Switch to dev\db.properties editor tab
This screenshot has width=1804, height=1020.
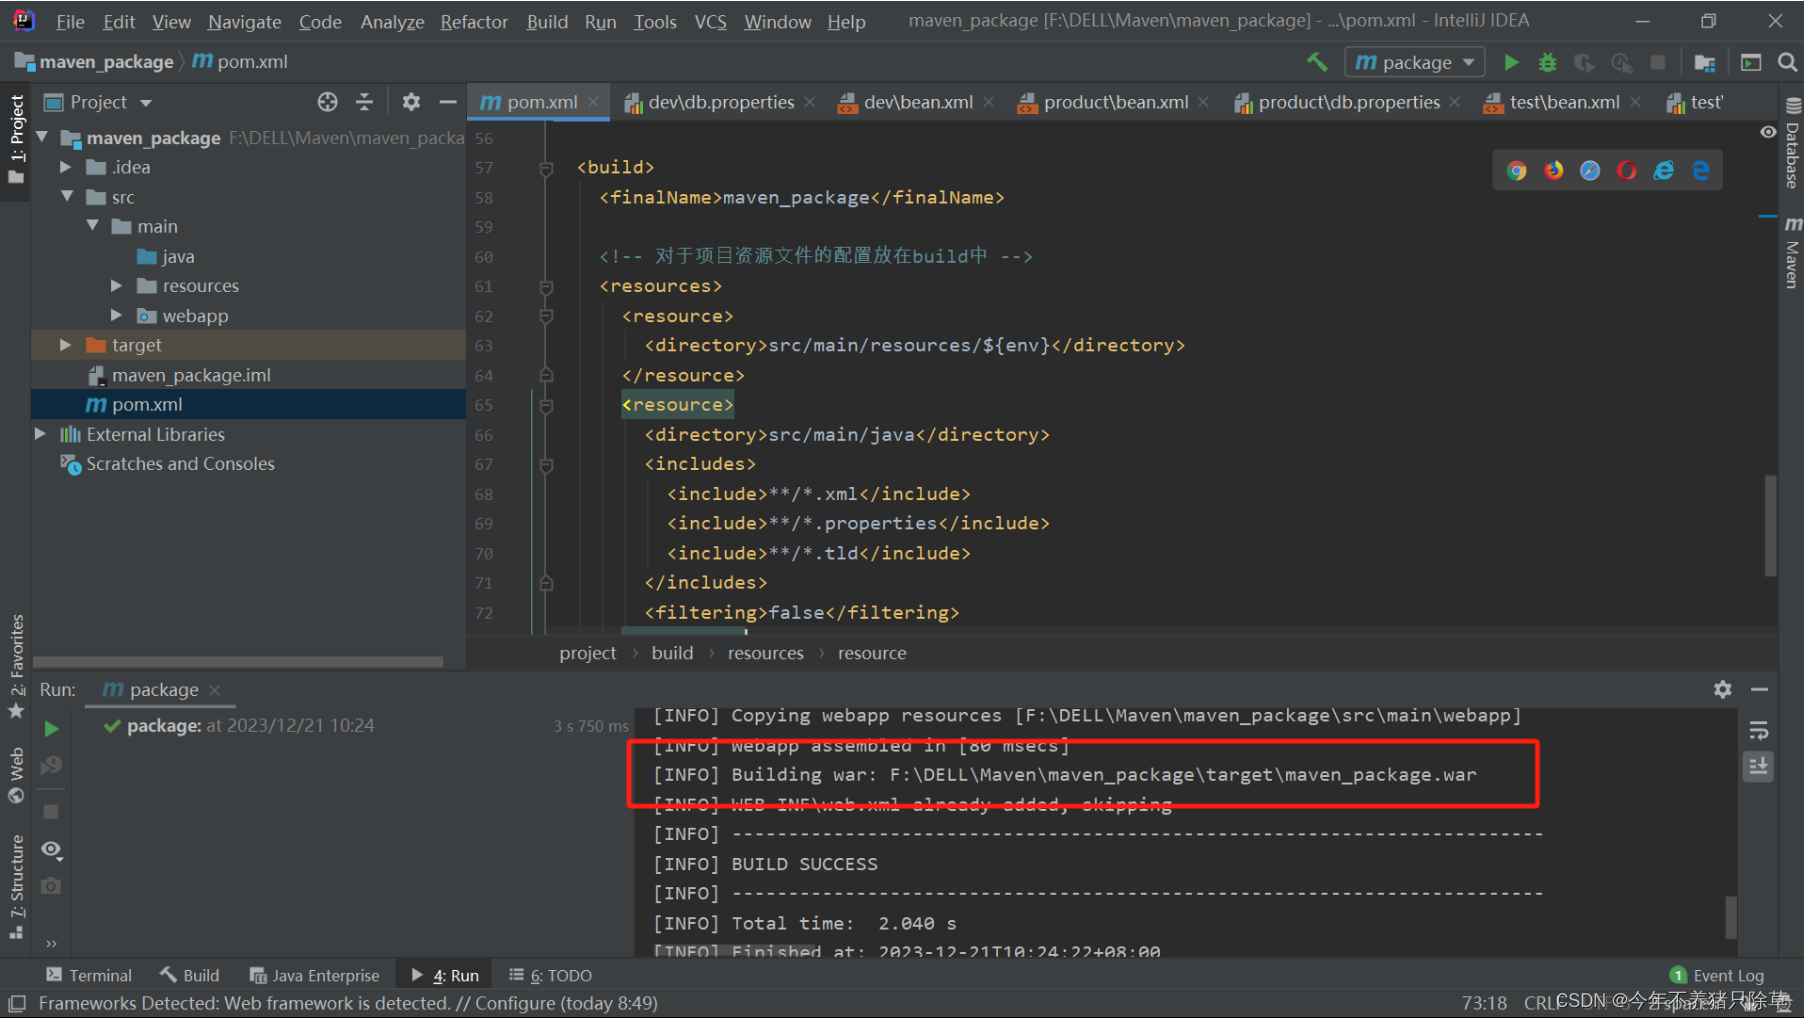coord(720,102)
